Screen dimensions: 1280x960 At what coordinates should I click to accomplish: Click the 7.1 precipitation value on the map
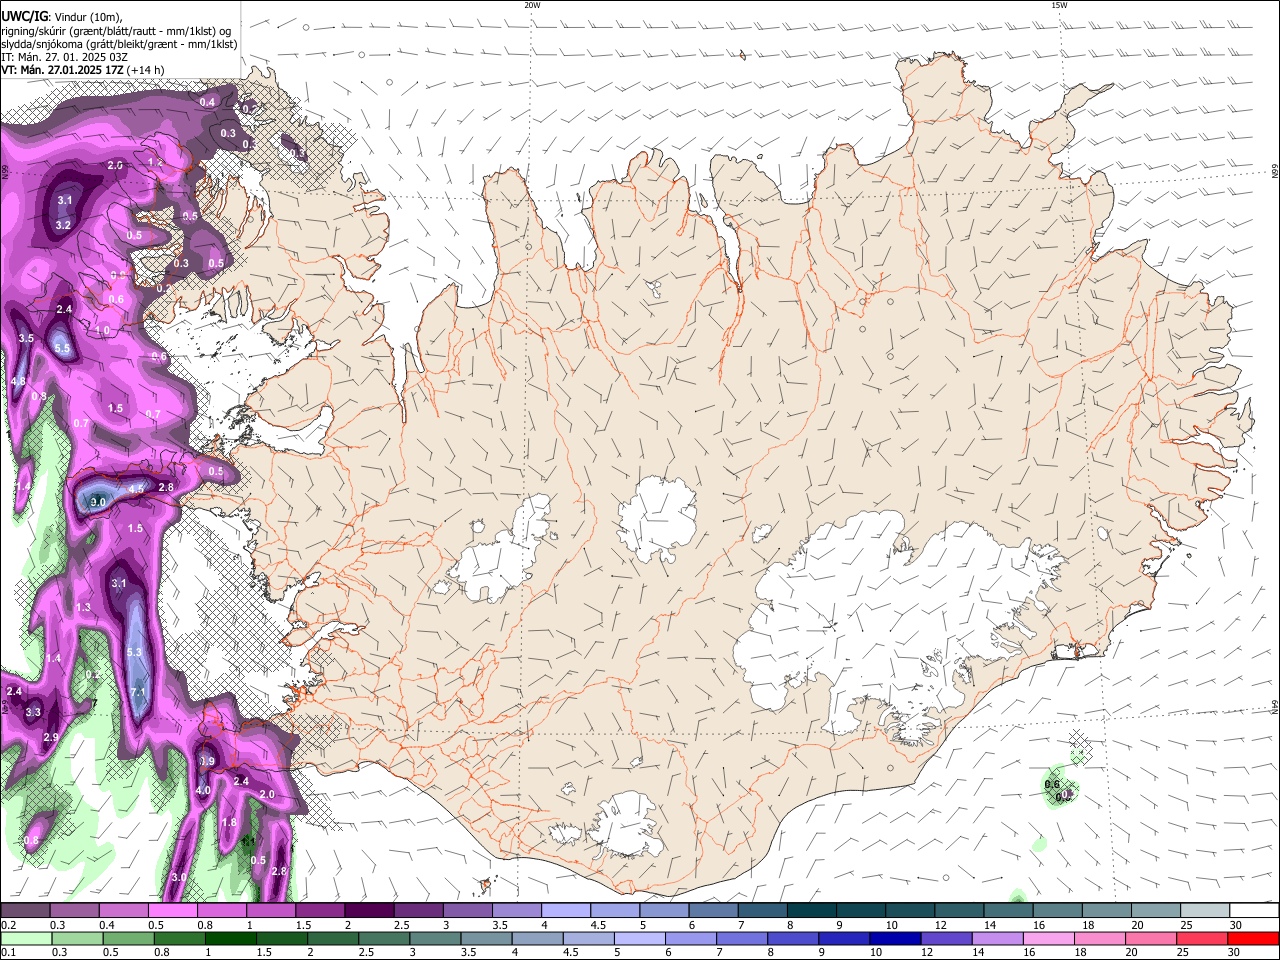138,692
